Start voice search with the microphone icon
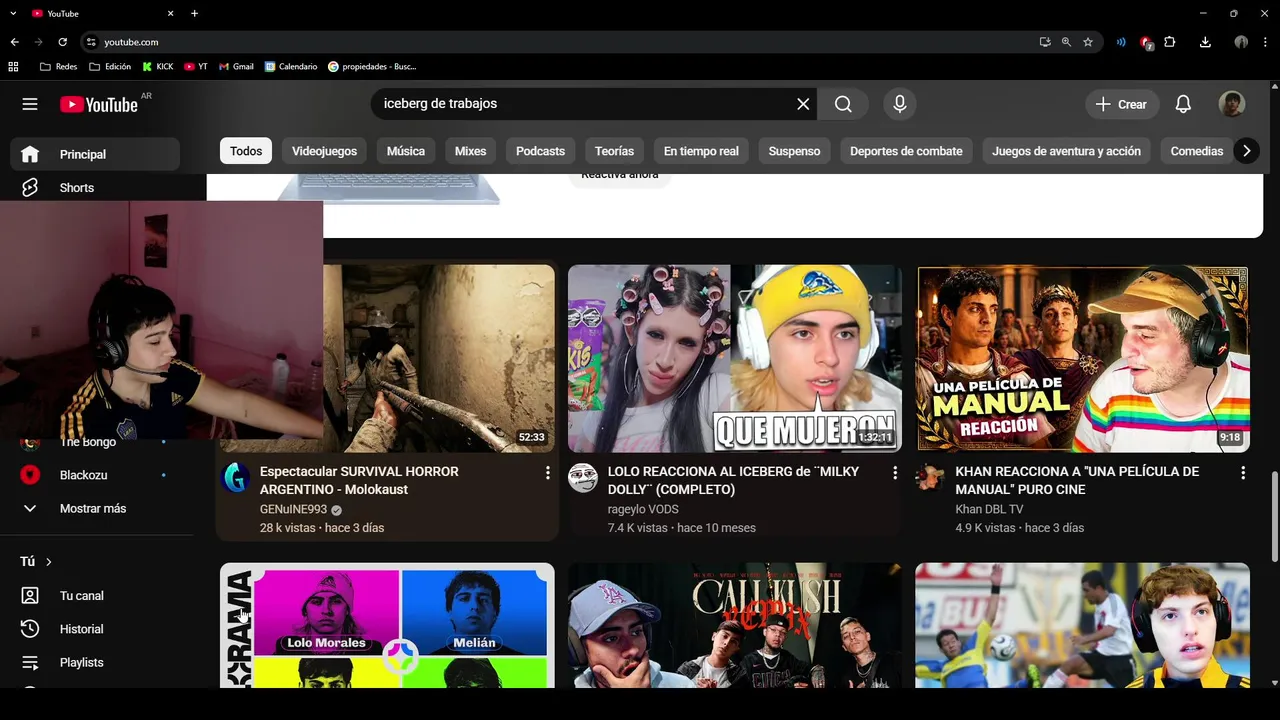The height and width of the screenshot is (720, 1280). 899,104
